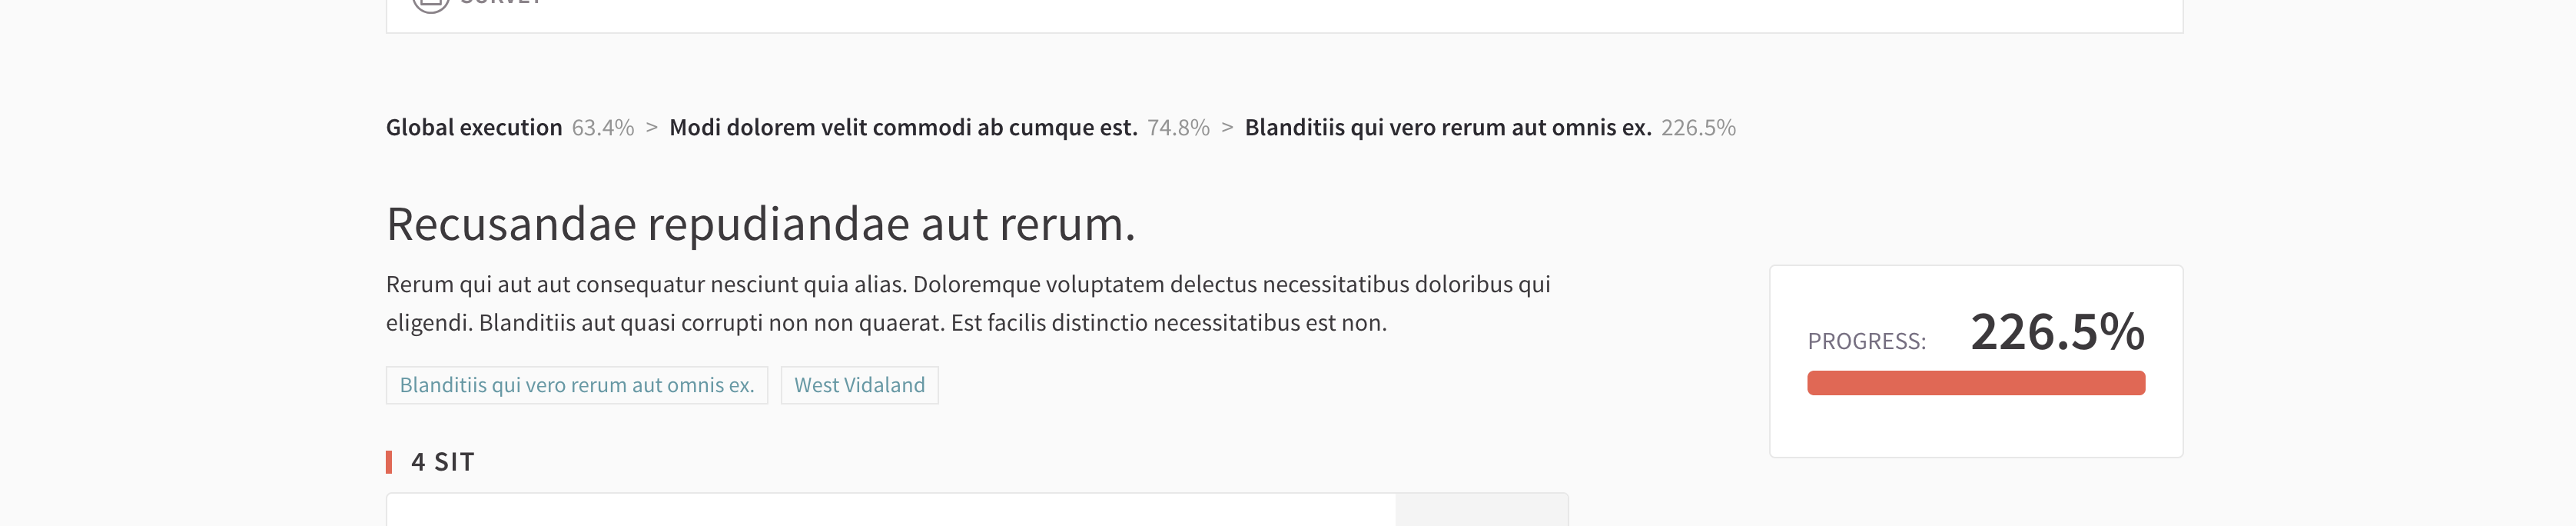Click the Survey icon at top
2576x526 pixels.
pyautogui.click(x=431, y=4)
